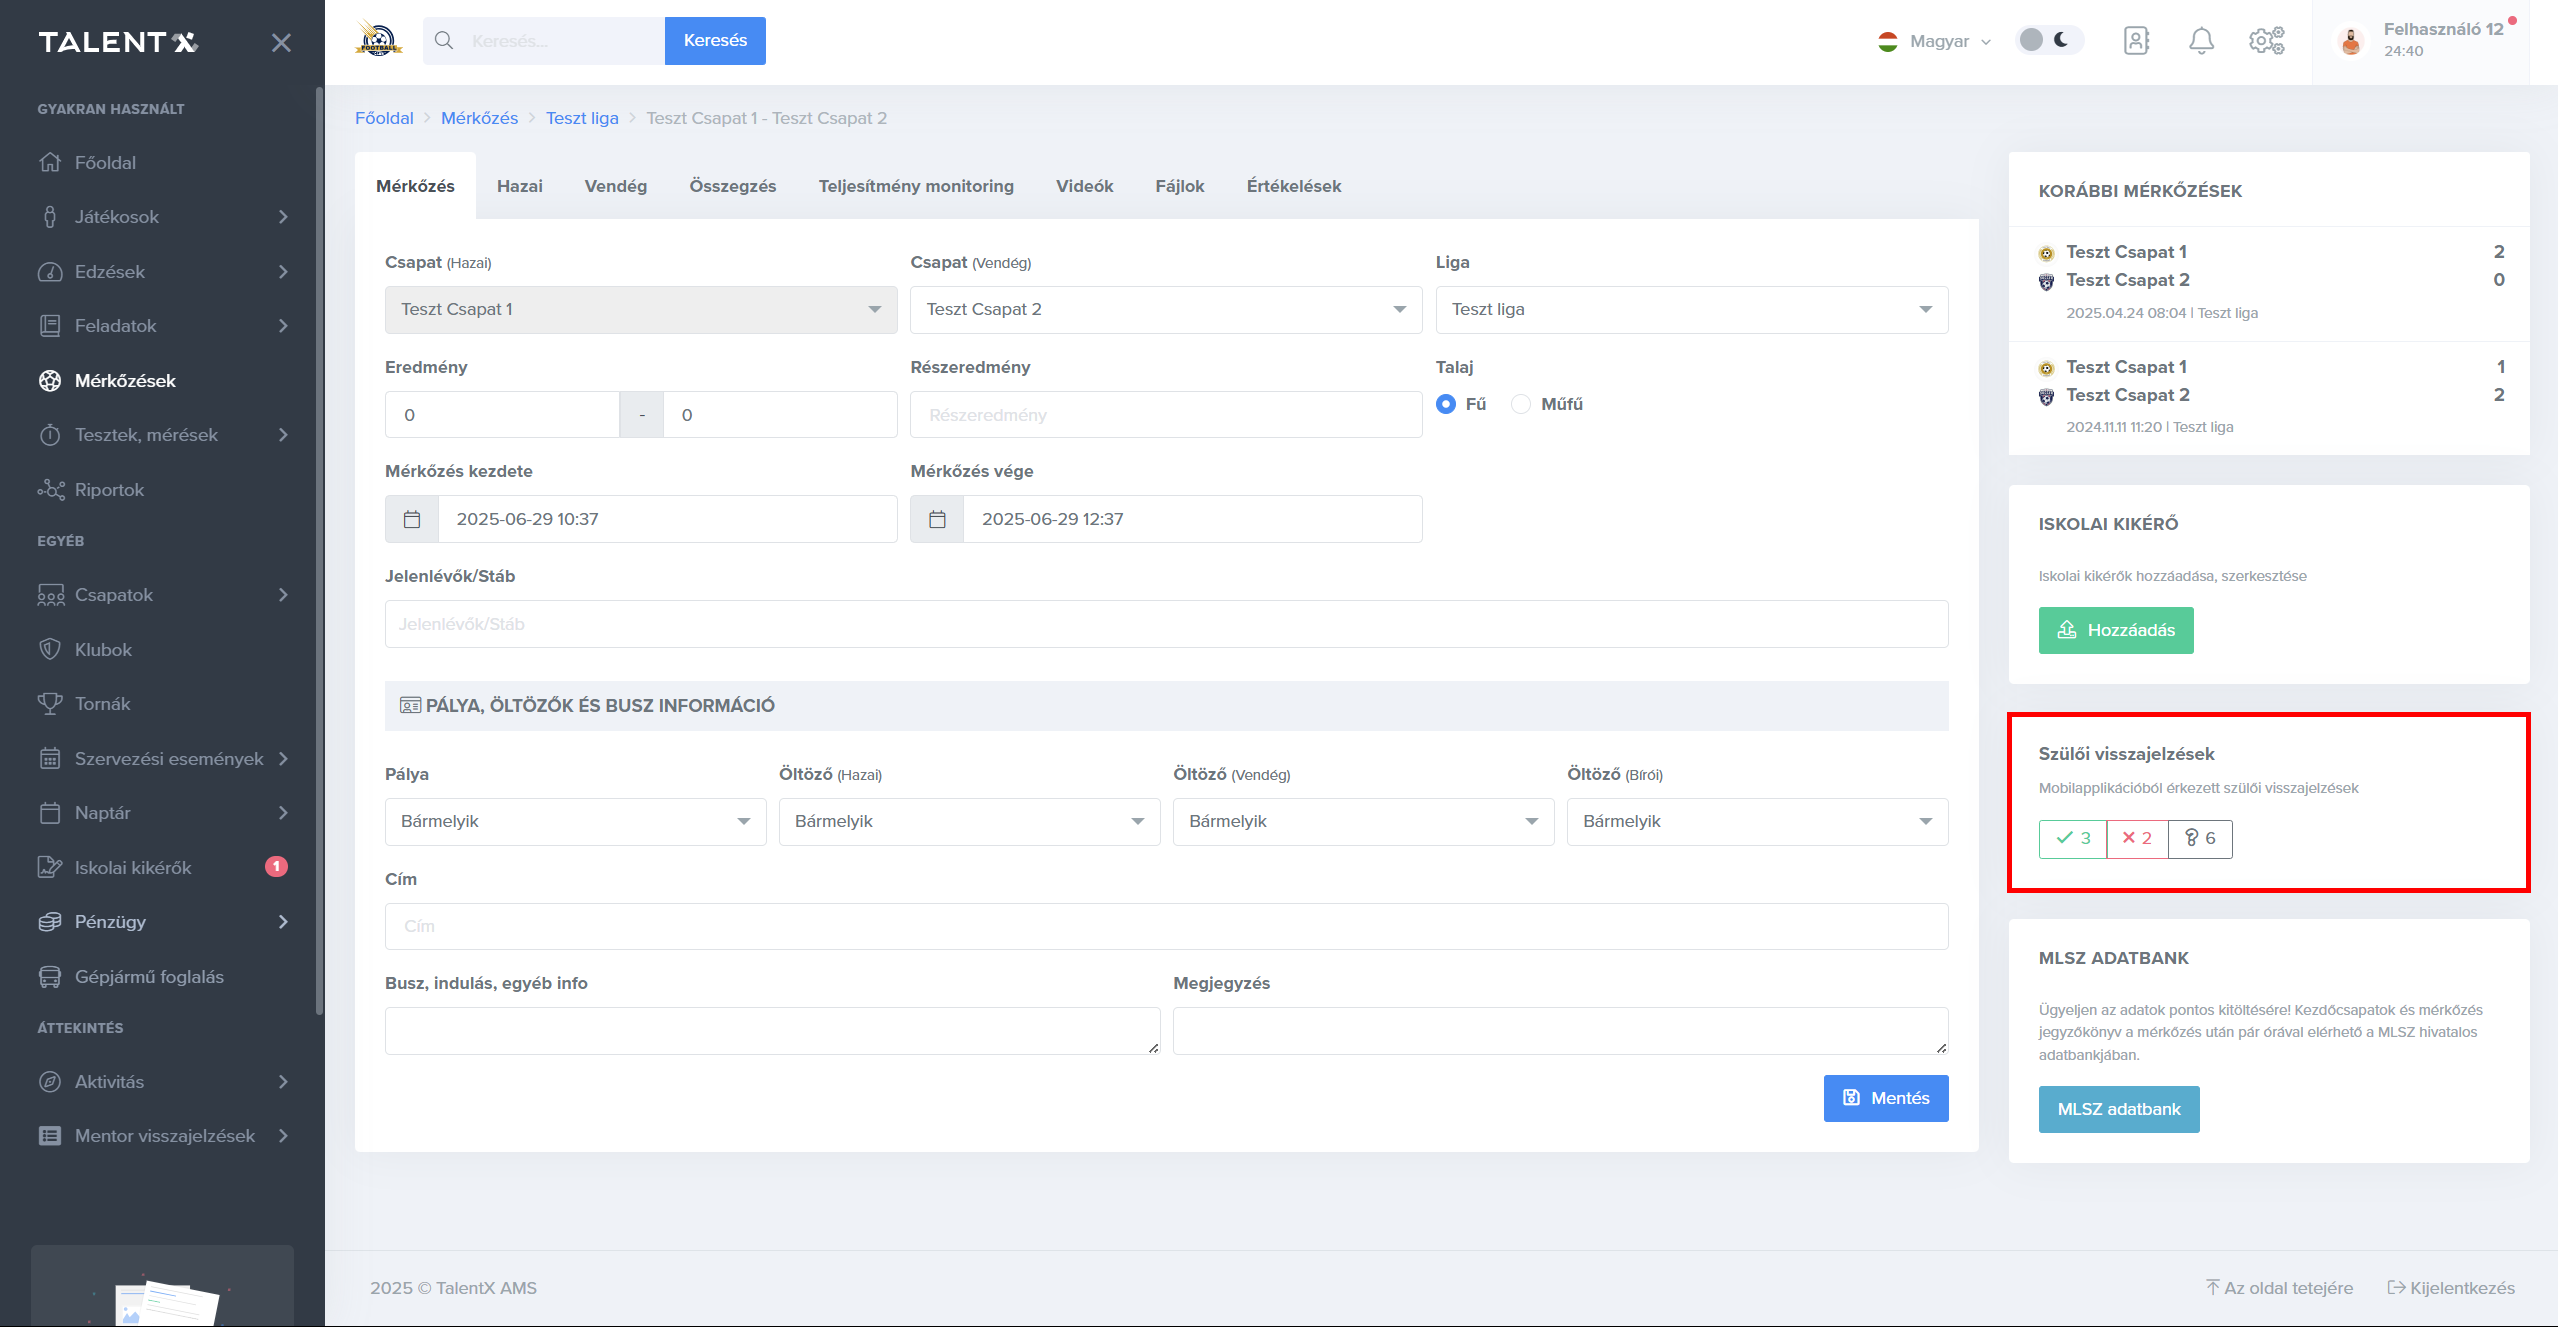
Task: Click the contacts badge icon in header
Action: tap(2136, 41)
